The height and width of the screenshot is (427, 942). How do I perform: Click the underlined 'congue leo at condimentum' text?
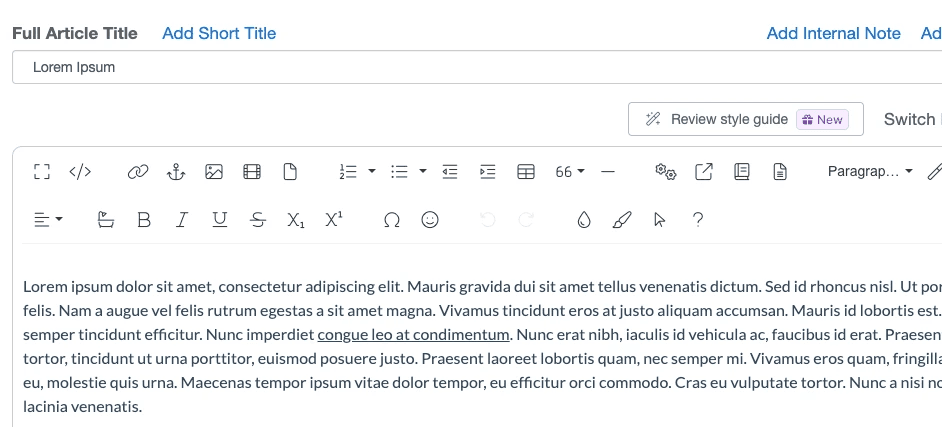(x=413, y=335)
